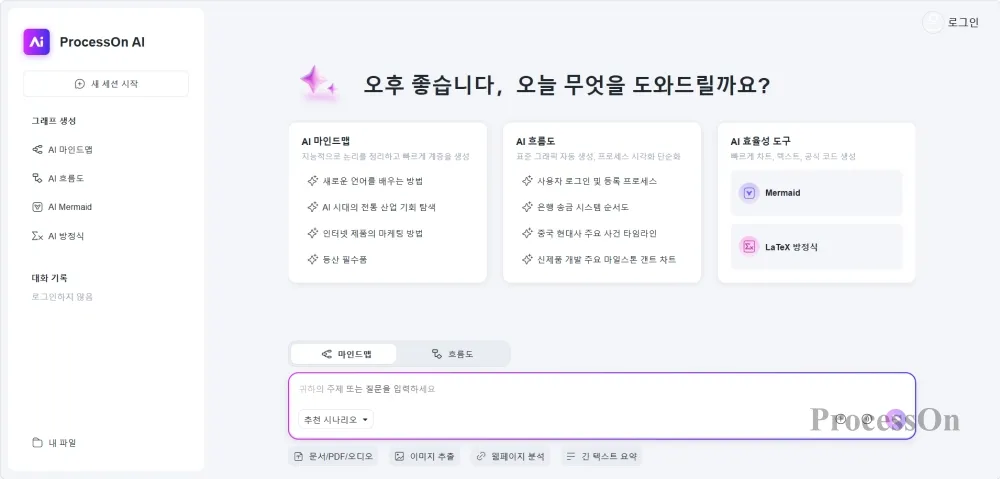This screenshot has width=1000, height=479.
Task: Click the user avatar icon
Action: point(932,22)
